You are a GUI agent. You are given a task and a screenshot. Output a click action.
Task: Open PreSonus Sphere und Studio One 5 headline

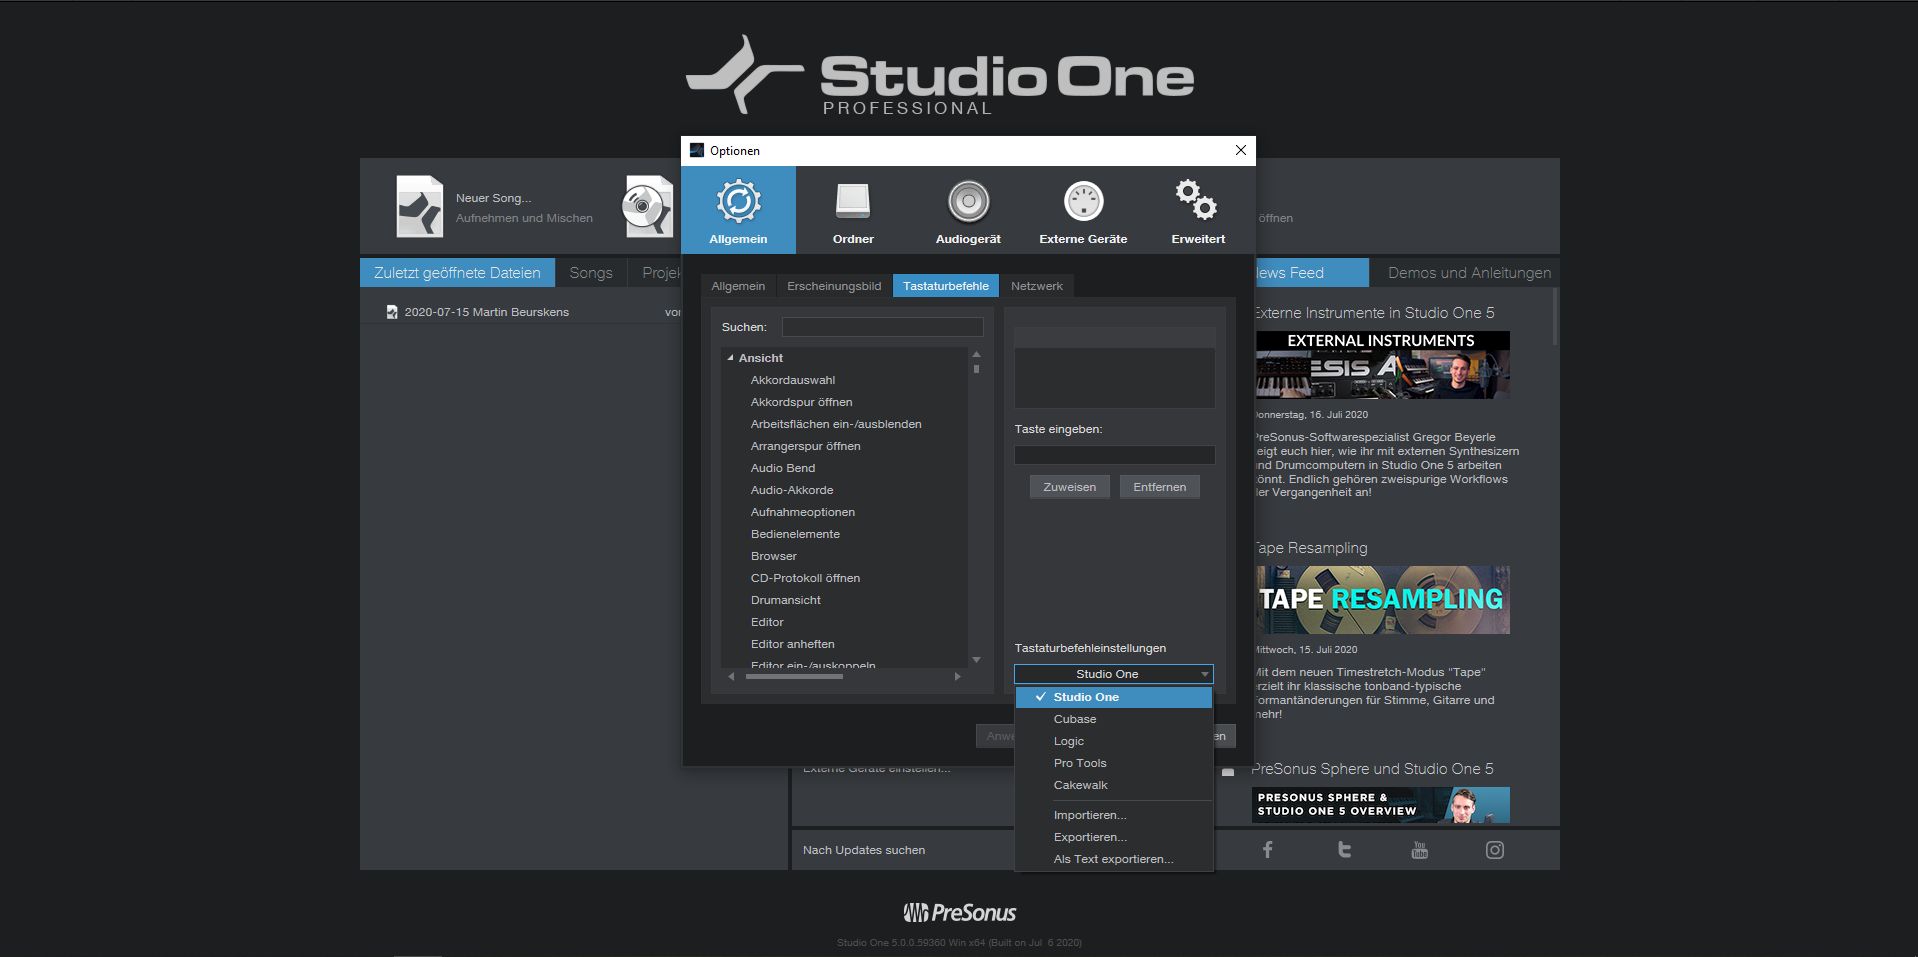point(1372,769)
